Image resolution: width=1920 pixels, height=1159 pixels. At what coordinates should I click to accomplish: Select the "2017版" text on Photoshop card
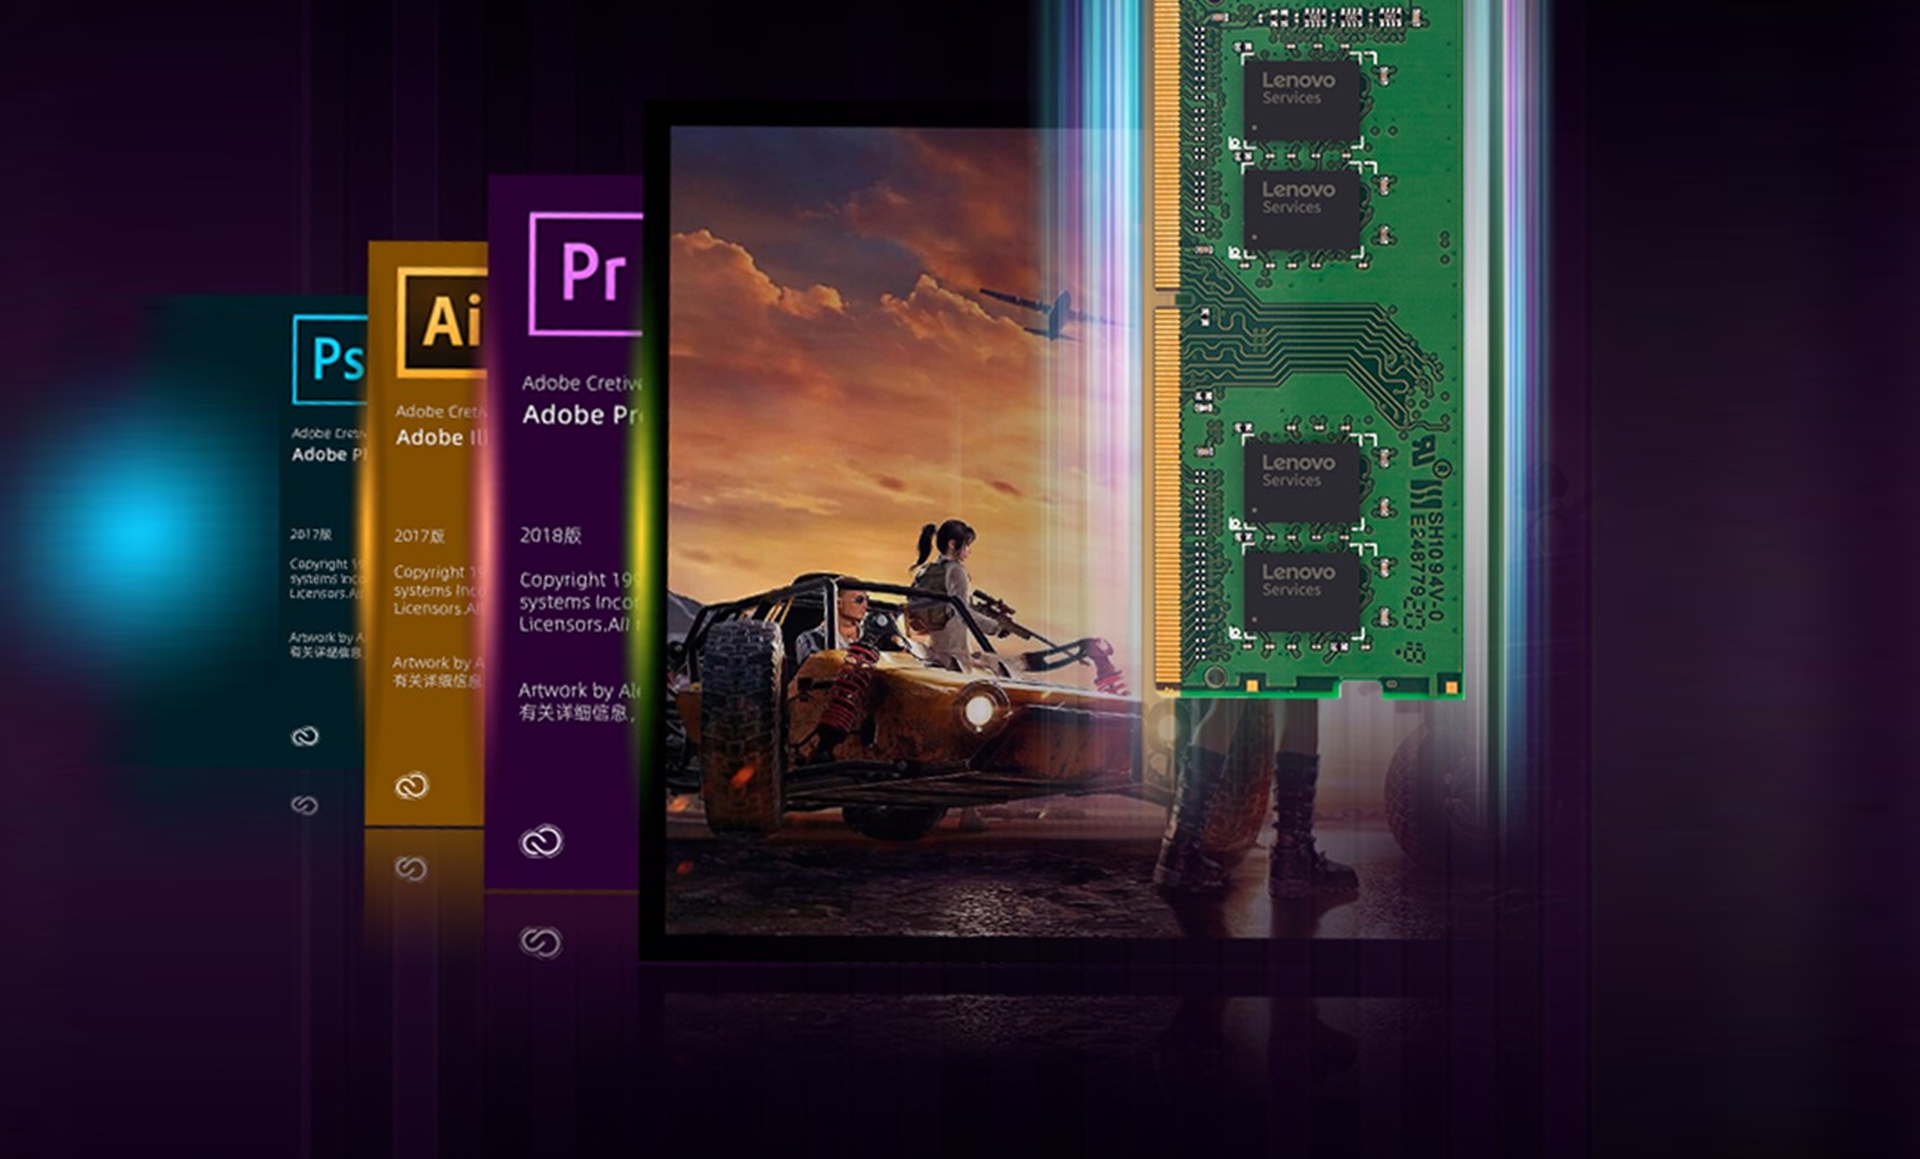[x=311, y=534]
